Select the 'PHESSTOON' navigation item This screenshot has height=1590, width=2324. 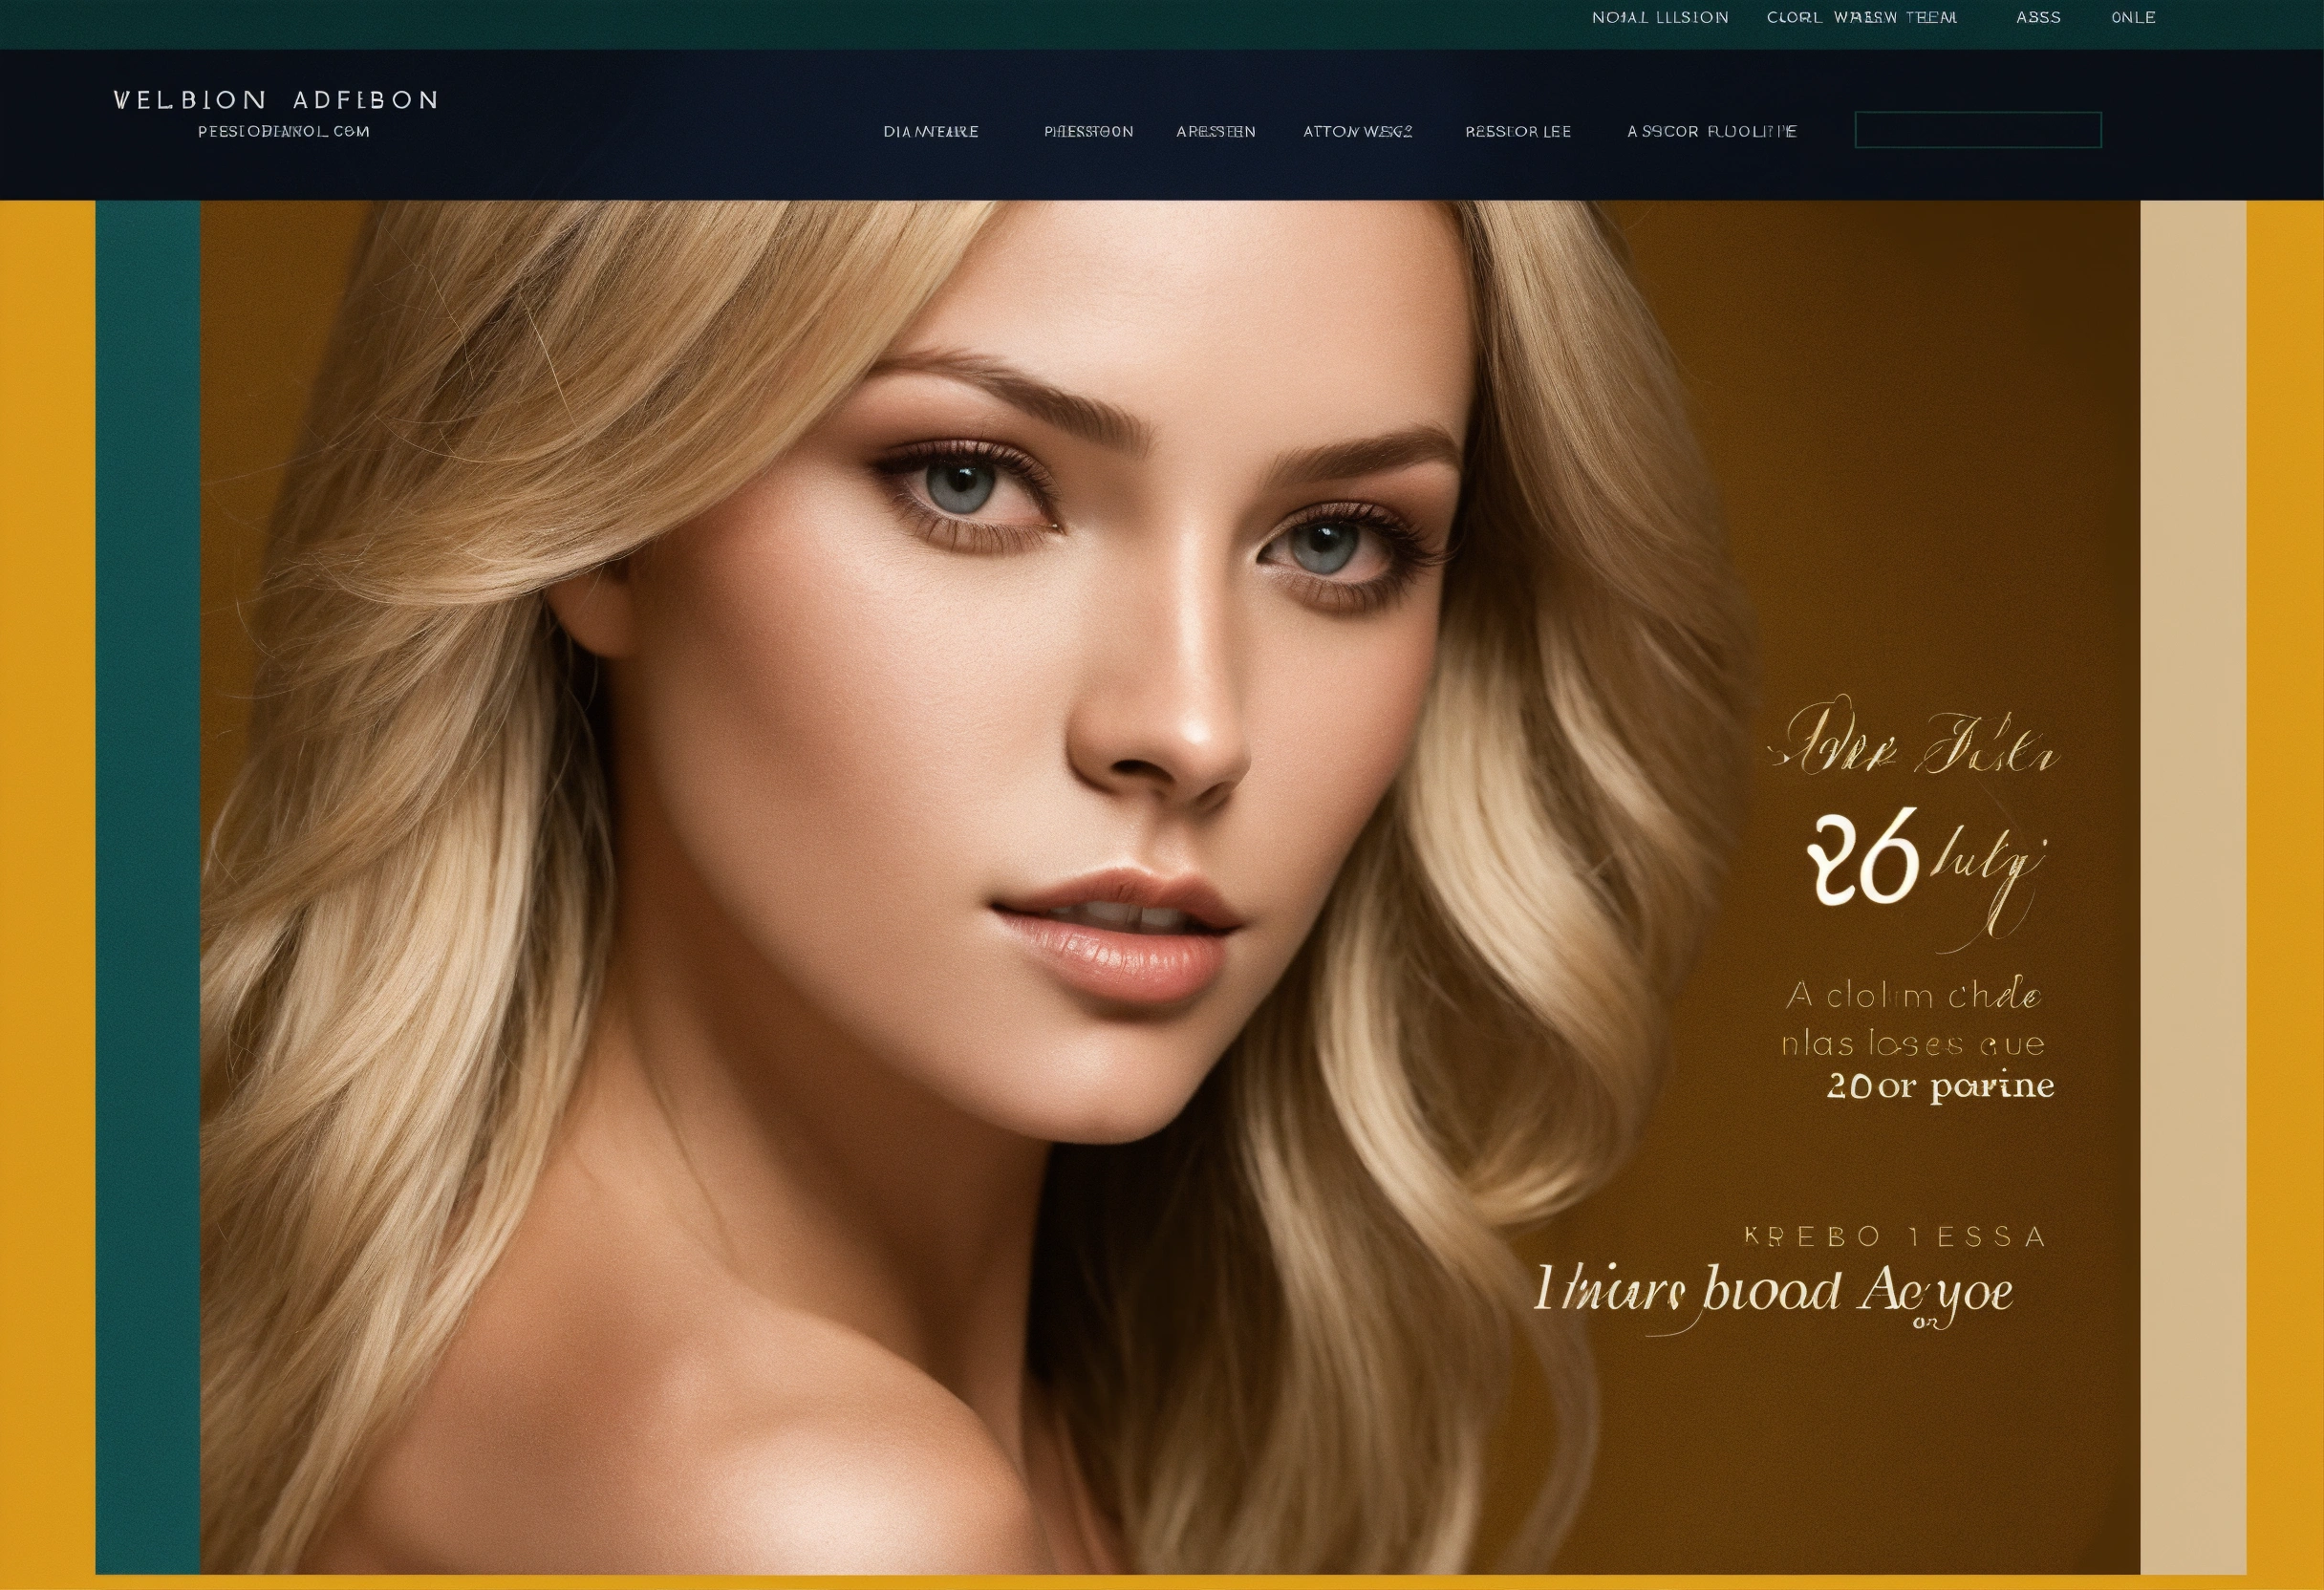click(1089, 131)
